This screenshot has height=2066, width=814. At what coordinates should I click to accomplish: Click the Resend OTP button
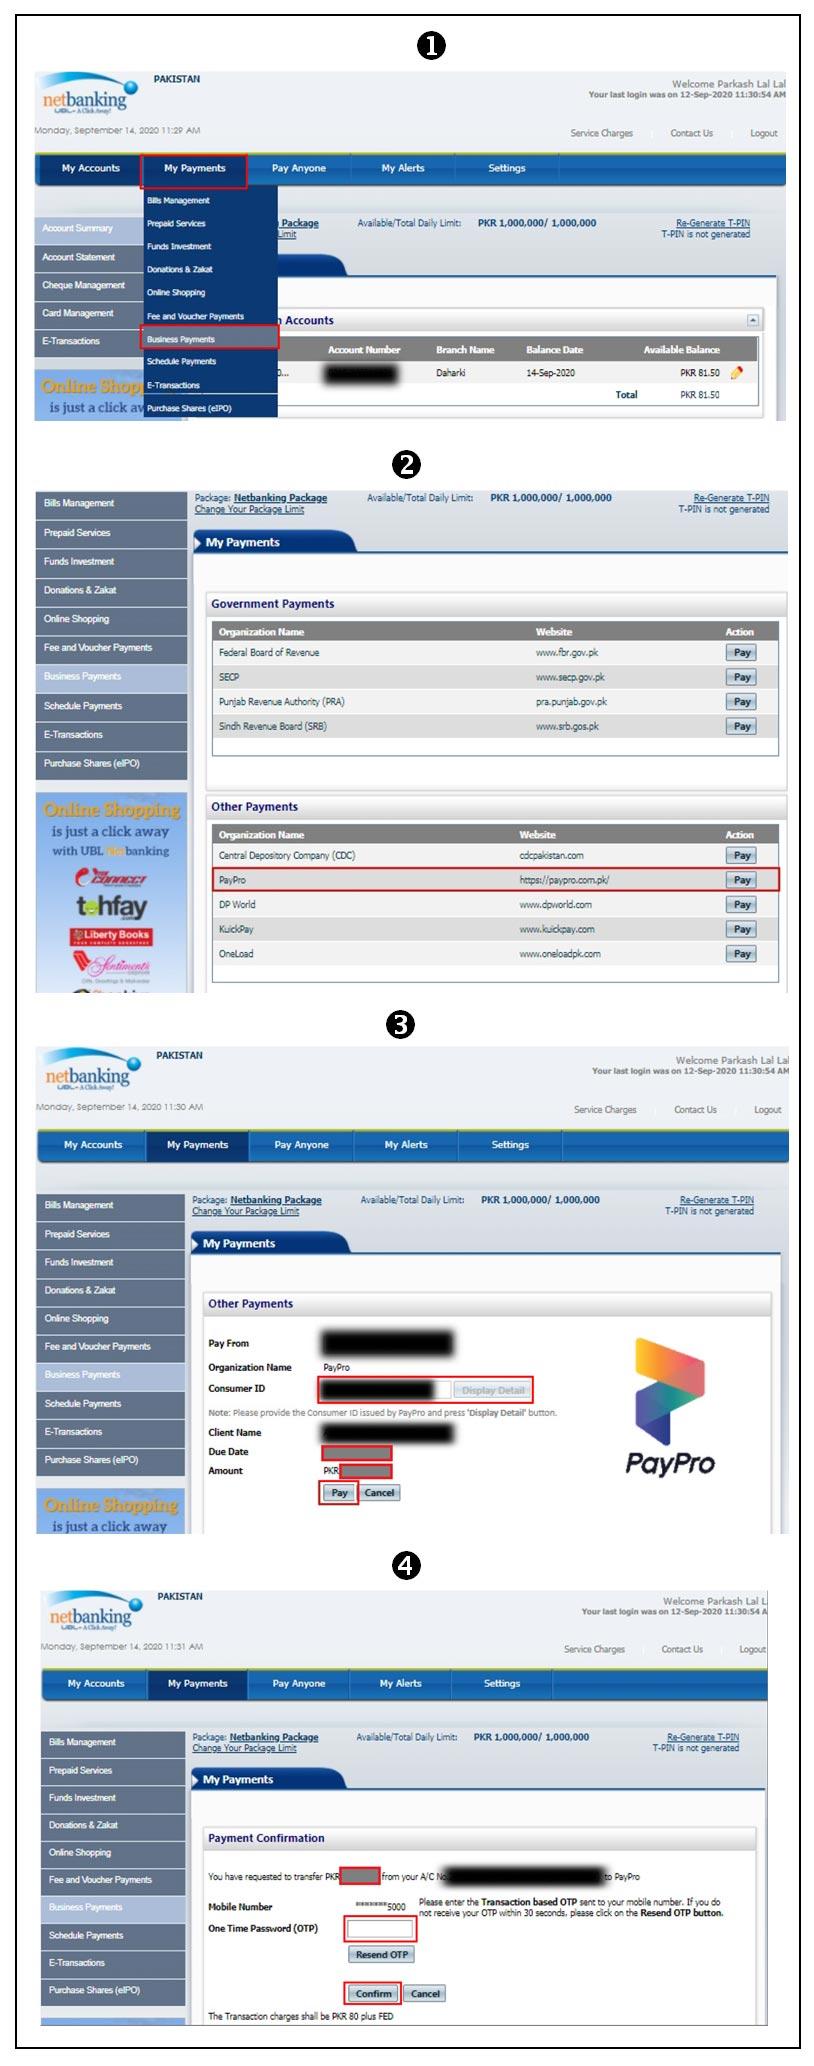pos(381,1954)
